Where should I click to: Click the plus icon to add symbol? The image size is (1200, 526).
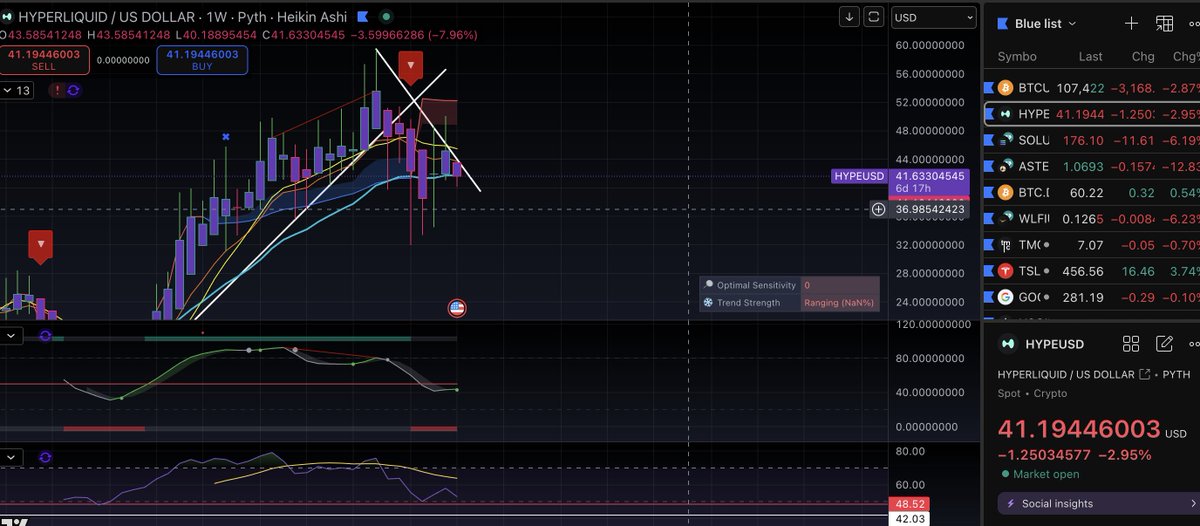pos(1131,23)
